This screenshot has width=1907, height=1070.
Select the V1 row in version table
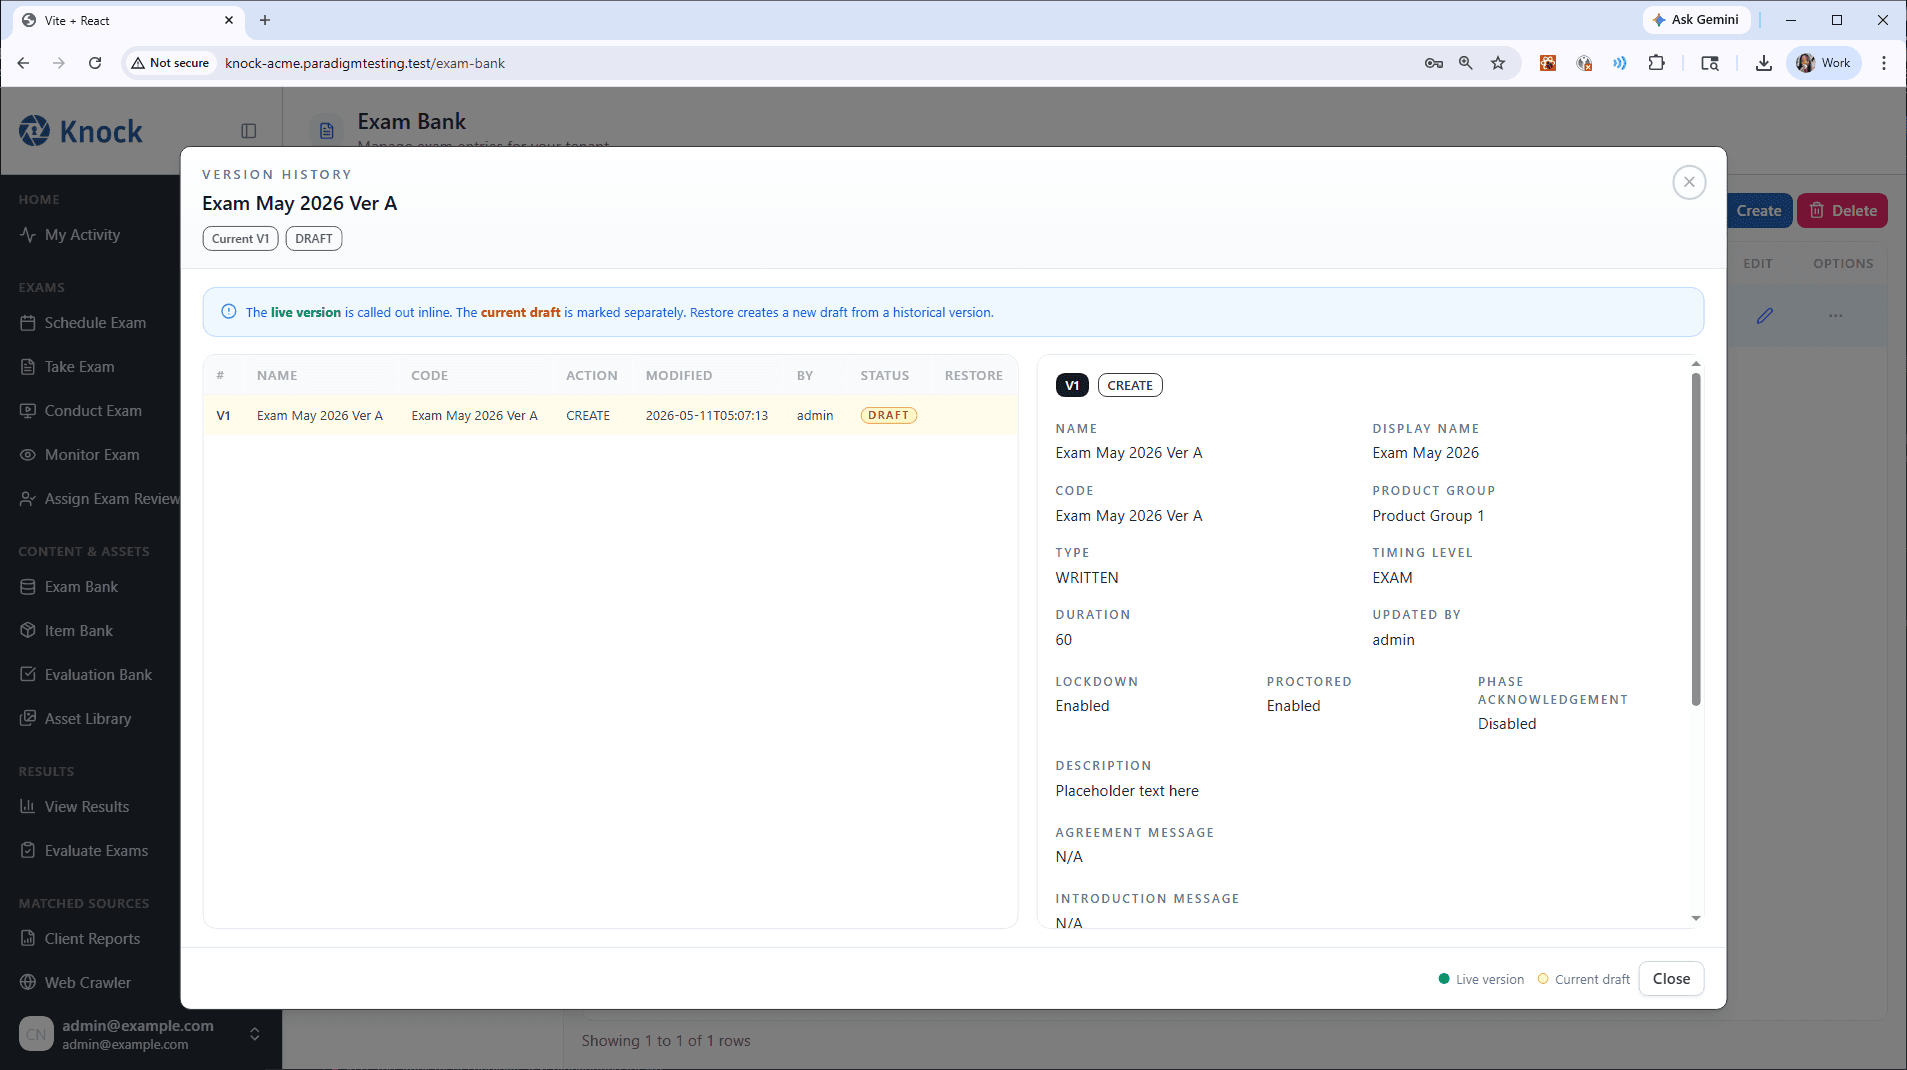tap(610, 415)
